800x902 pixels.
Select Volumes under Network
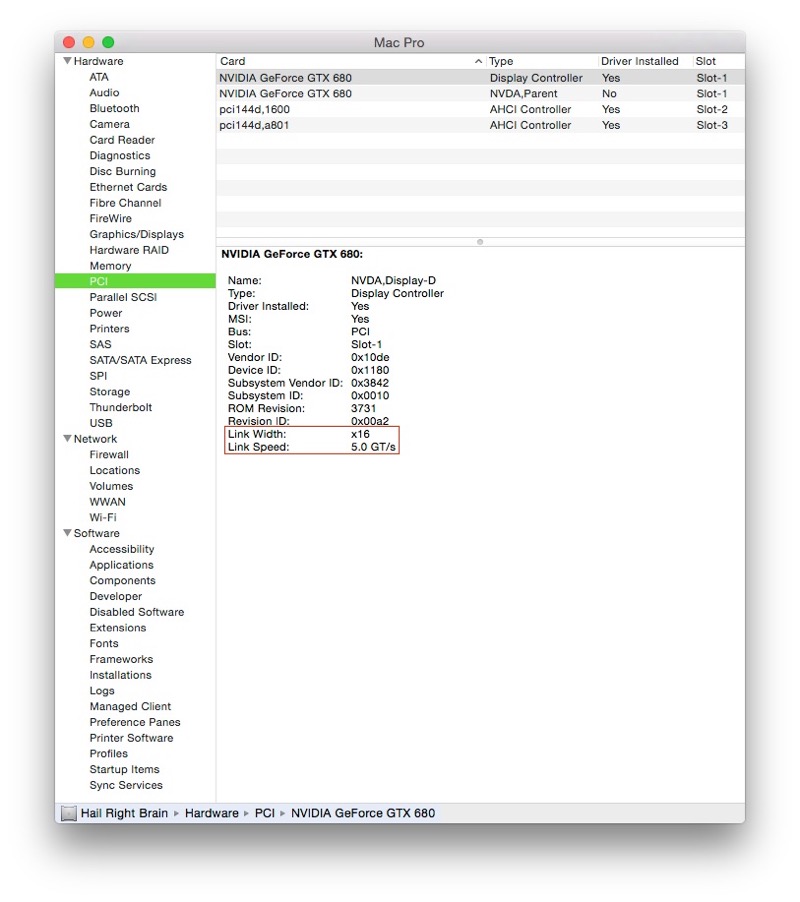click(x=111, y=486)
